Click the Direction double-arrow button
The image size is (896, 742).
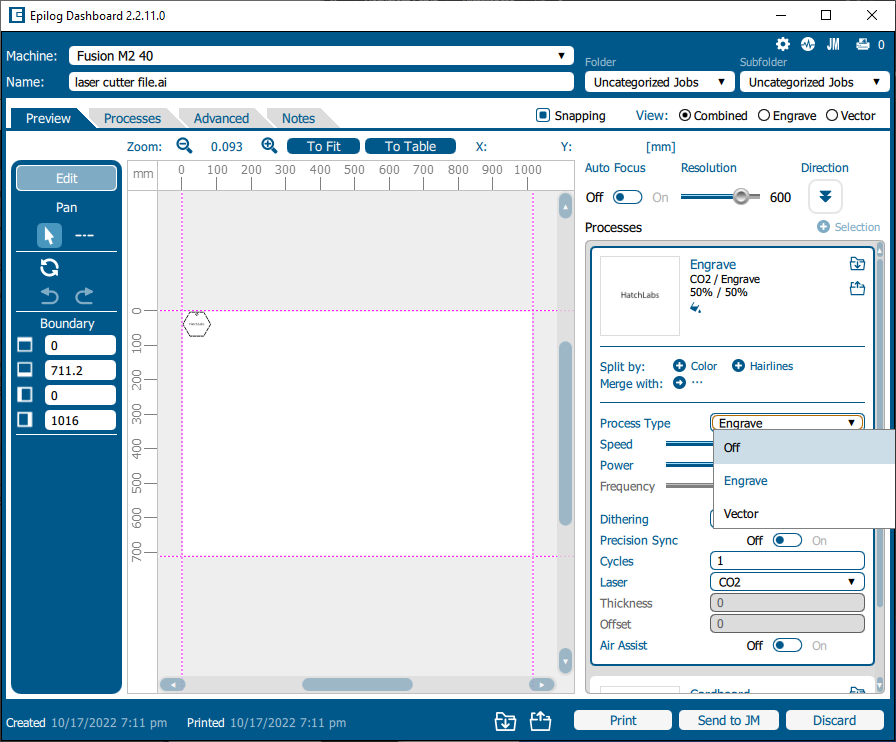pyautogui.click(x=825, y=197)
